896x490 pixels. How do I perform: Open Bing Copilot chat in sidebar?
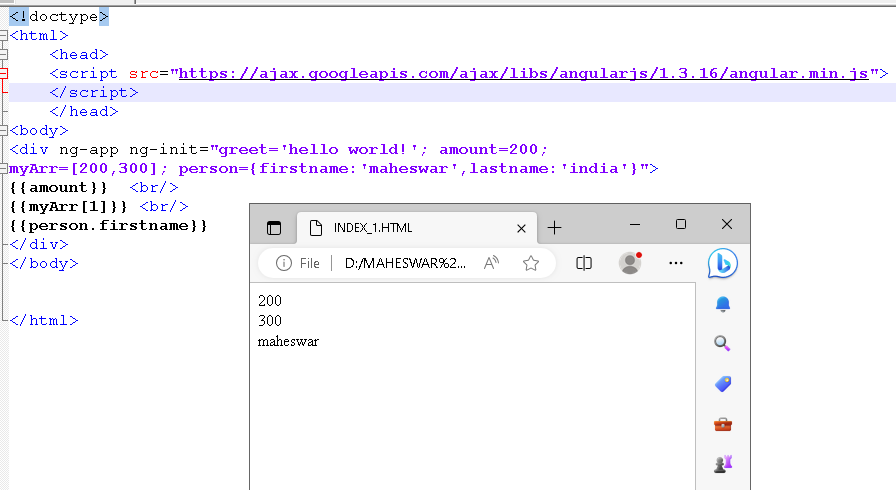pos(722,263)
